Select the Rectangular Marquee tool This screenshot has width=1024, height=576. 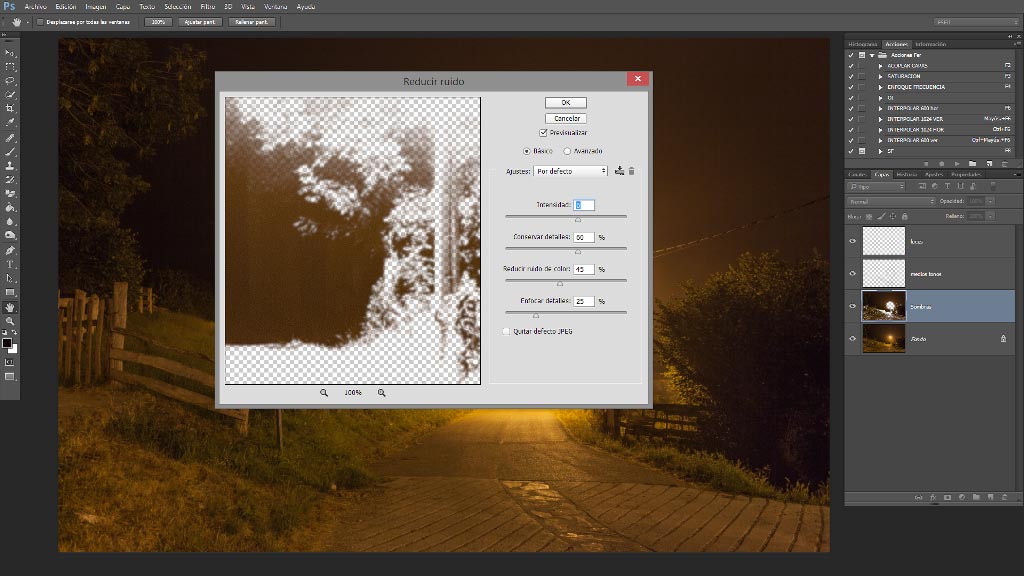[x=10, y=67]
